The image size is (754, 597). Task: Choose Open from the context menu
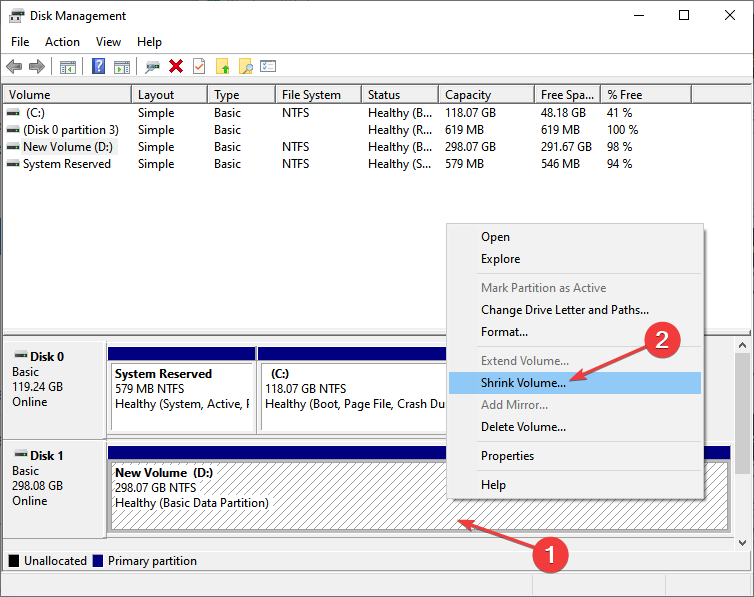coord(575,237)
